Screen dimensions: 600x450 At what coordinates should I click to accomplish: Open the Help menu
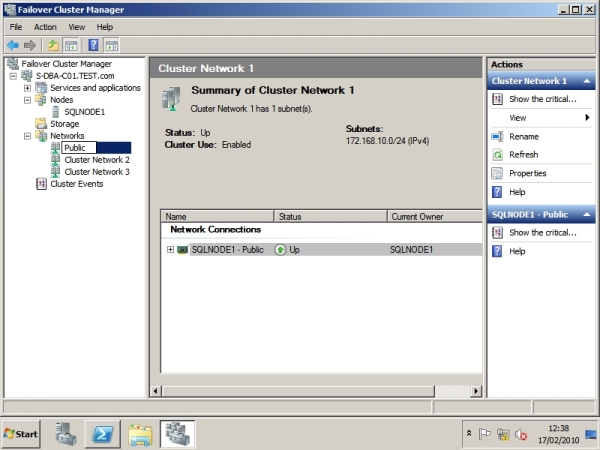point(104,27)
